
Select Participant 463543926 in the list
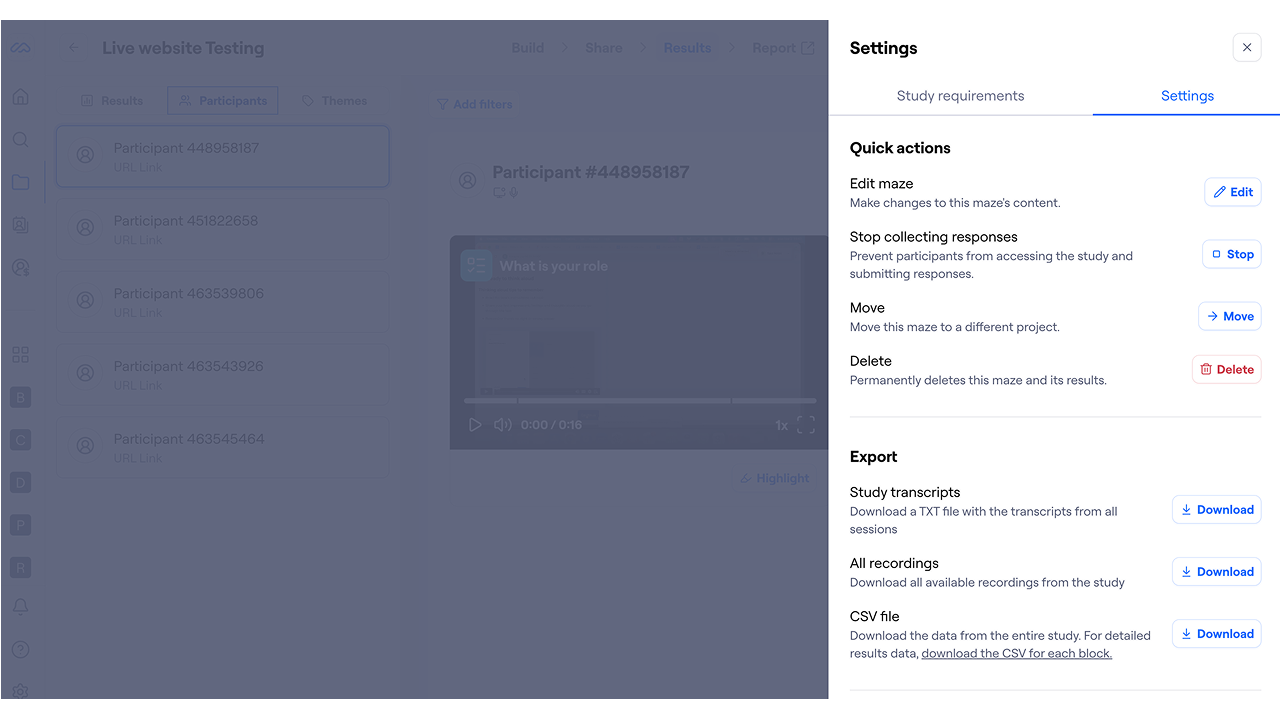pos(222,375)
